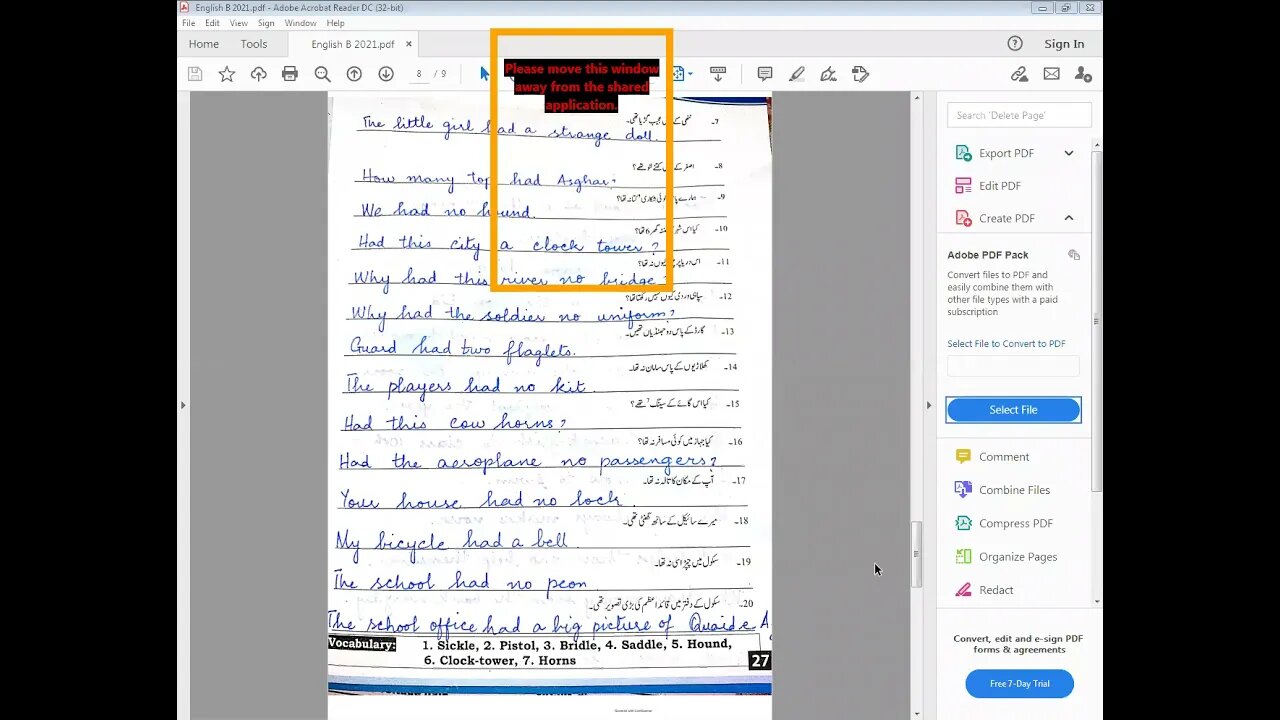Select the highlight text pen icon
Screen dimensions: 1280x720
pyautogui.click(x=797, y=74)
